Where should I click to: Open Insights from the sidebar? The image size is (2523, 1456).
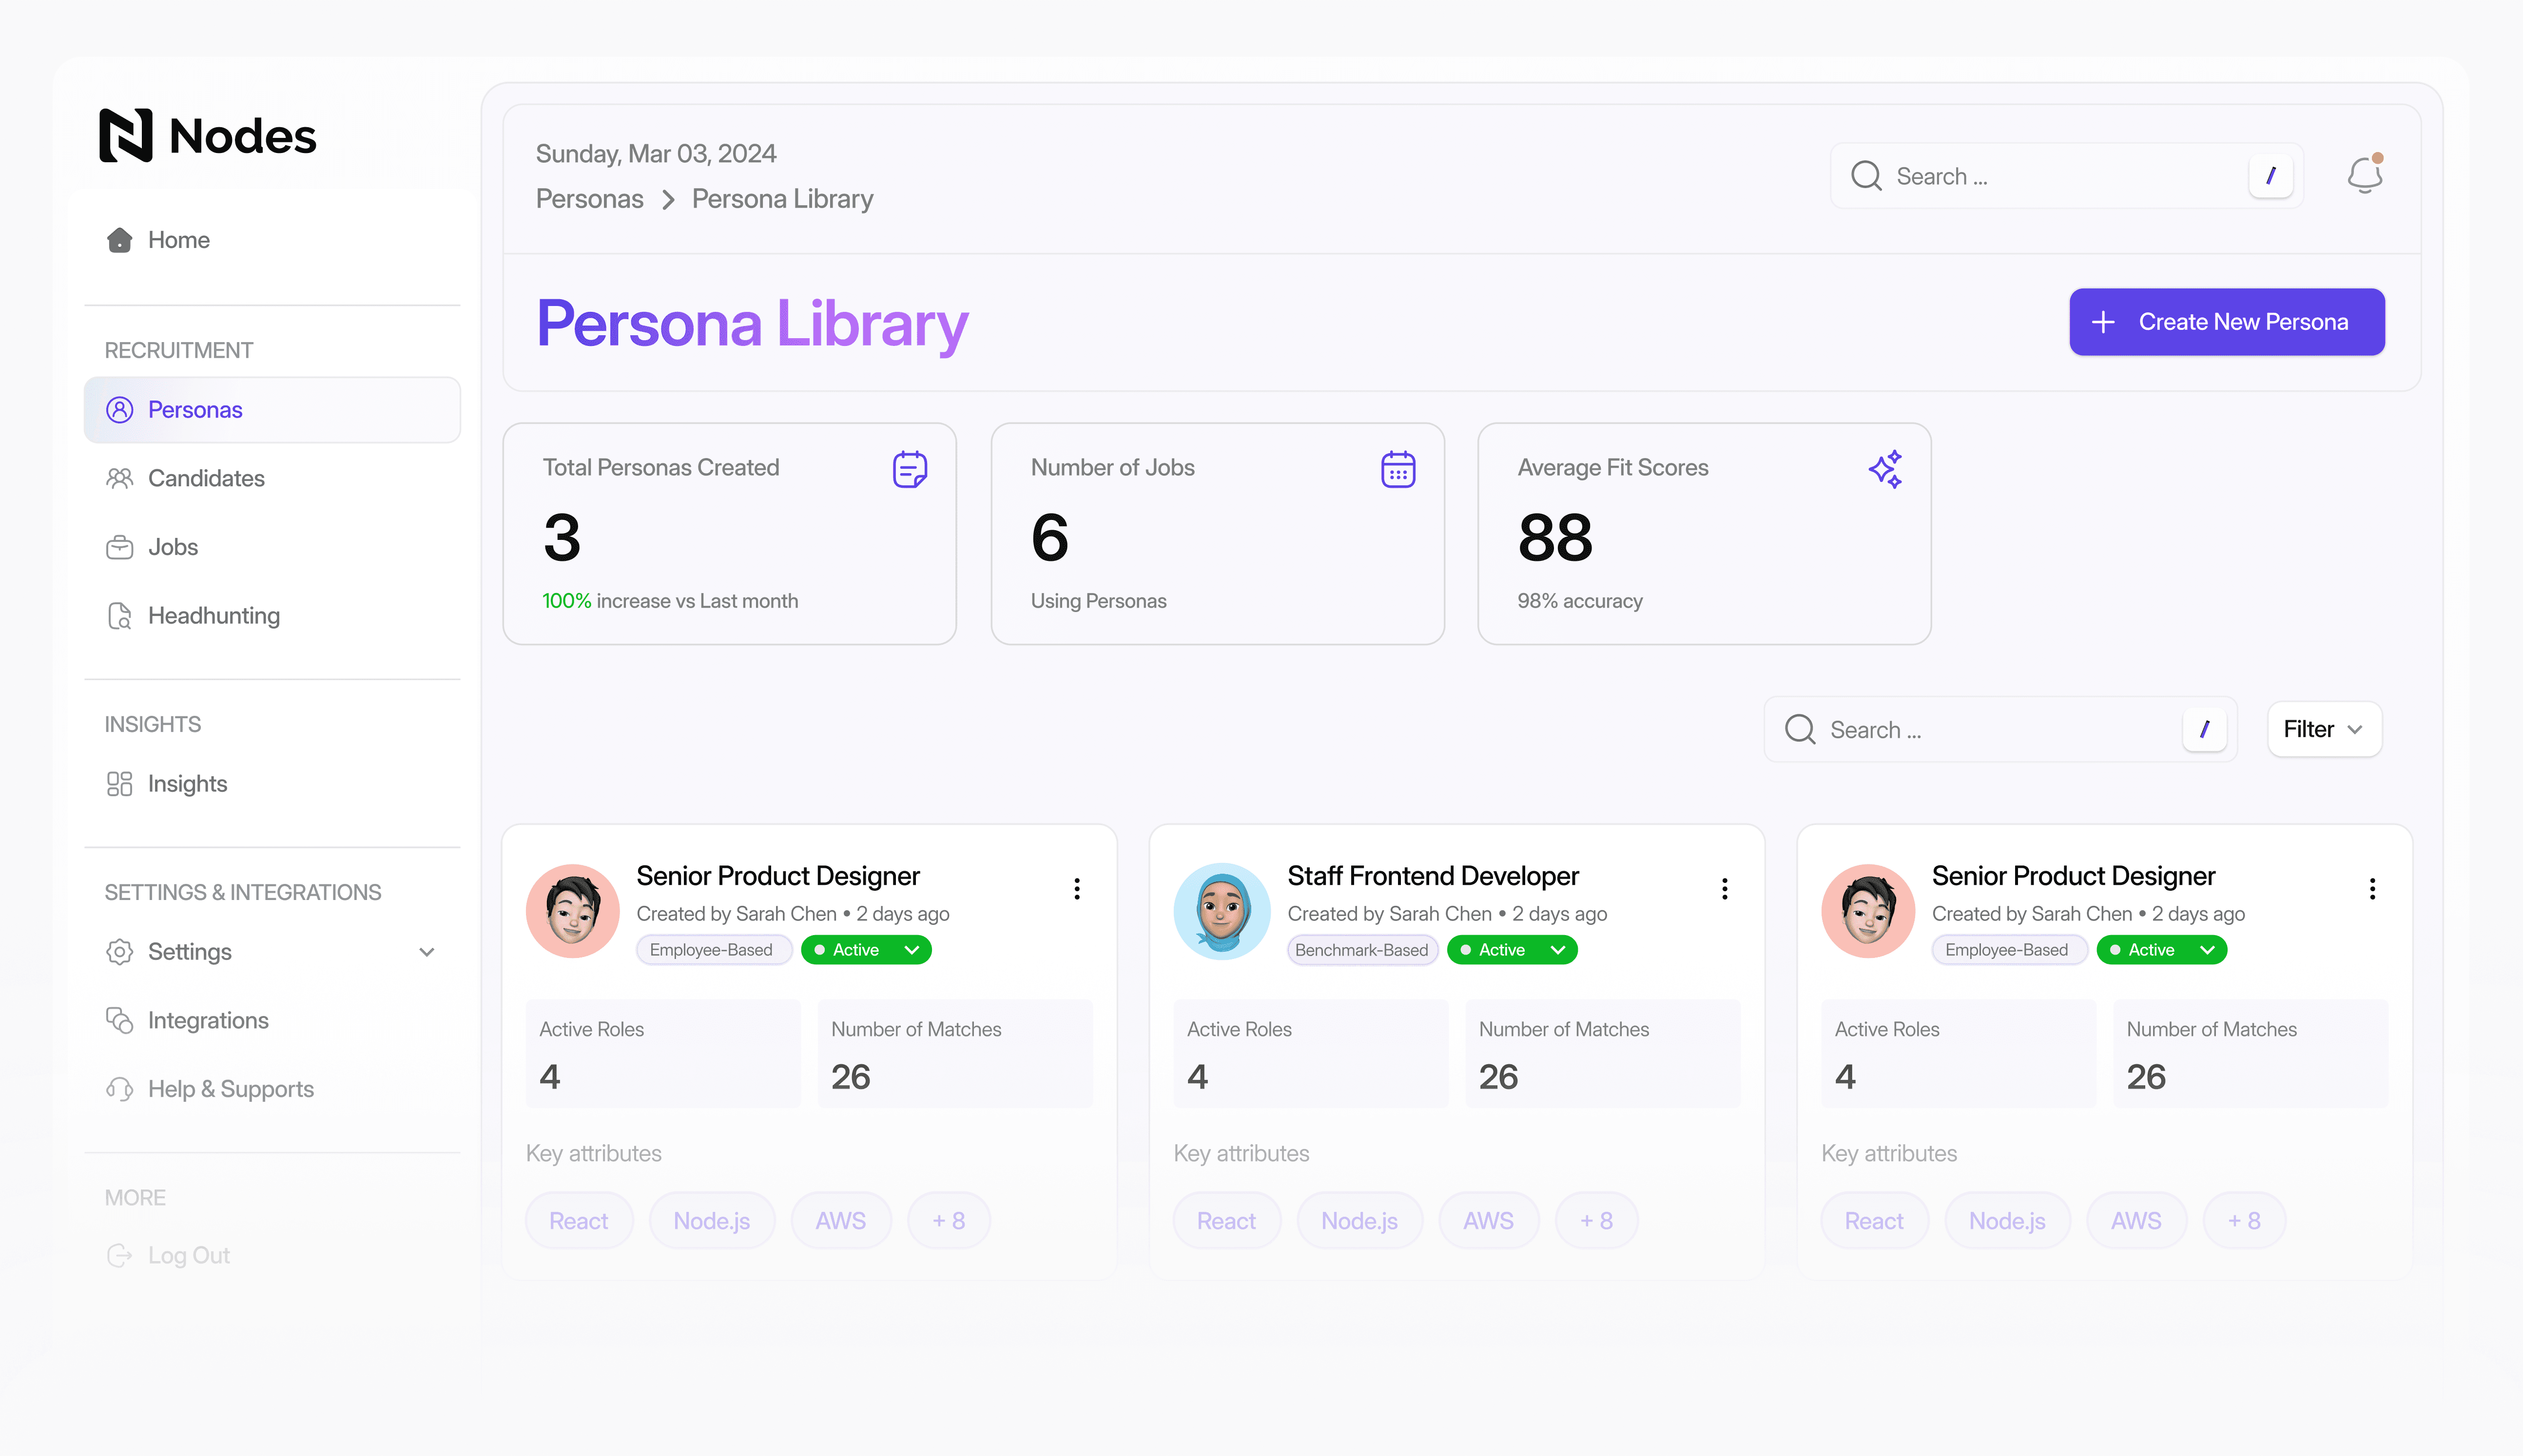click(187, 784)
